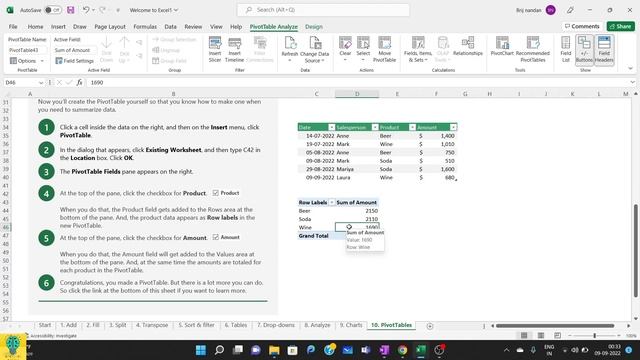Collapse the ribbon with the chevron
Viewport: 640px width, 360px height.
(631, 69)
